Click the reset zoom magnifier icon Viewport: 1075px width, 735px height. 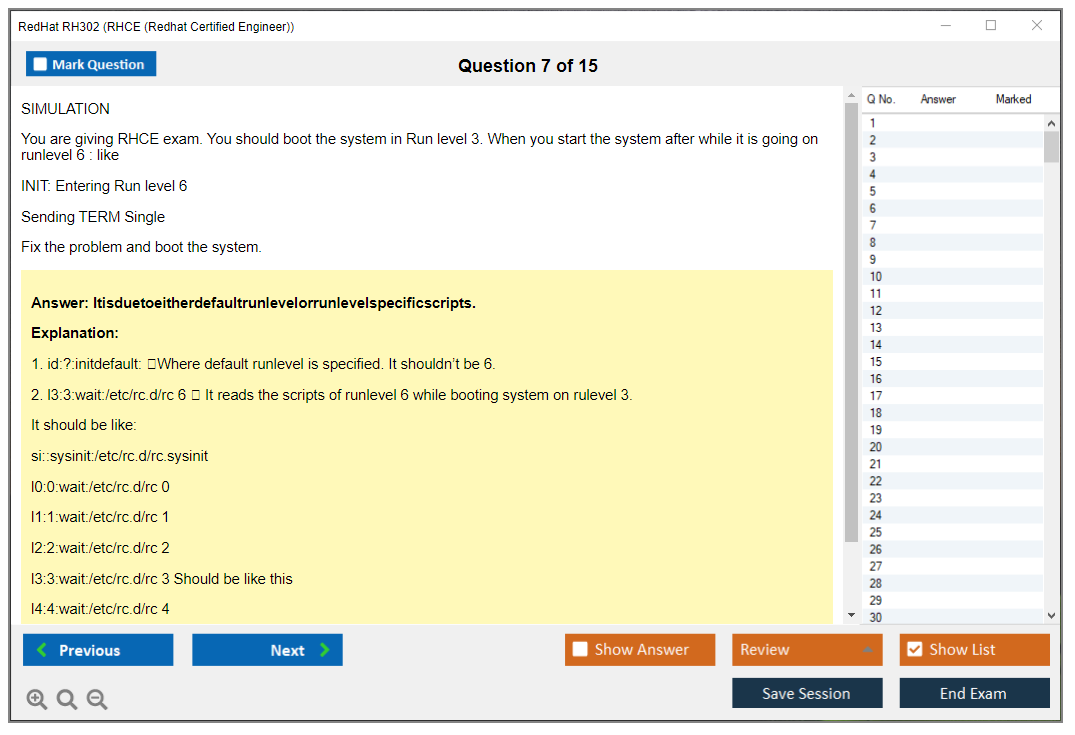67,700
